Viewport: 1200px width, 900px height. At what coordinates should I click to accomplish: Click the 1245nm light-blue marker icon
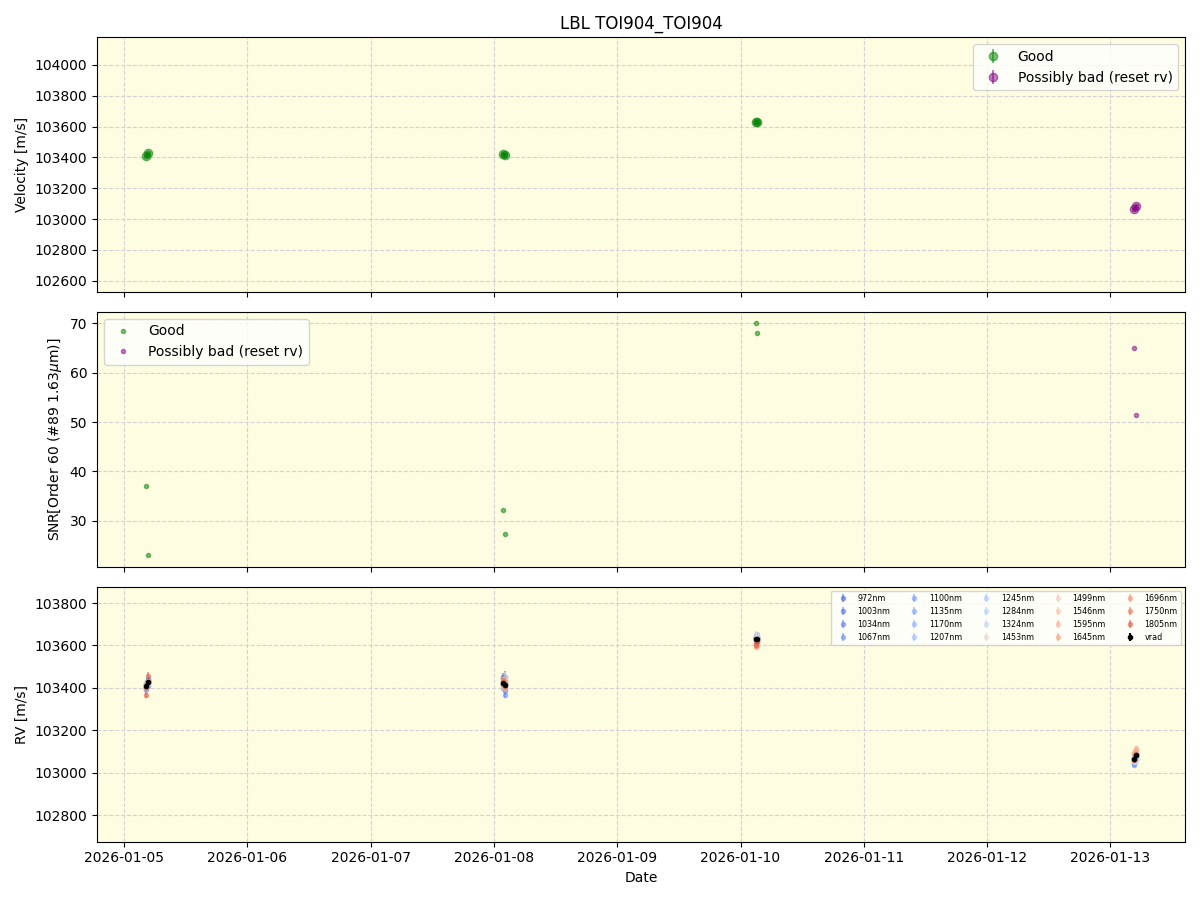[986, 598]
